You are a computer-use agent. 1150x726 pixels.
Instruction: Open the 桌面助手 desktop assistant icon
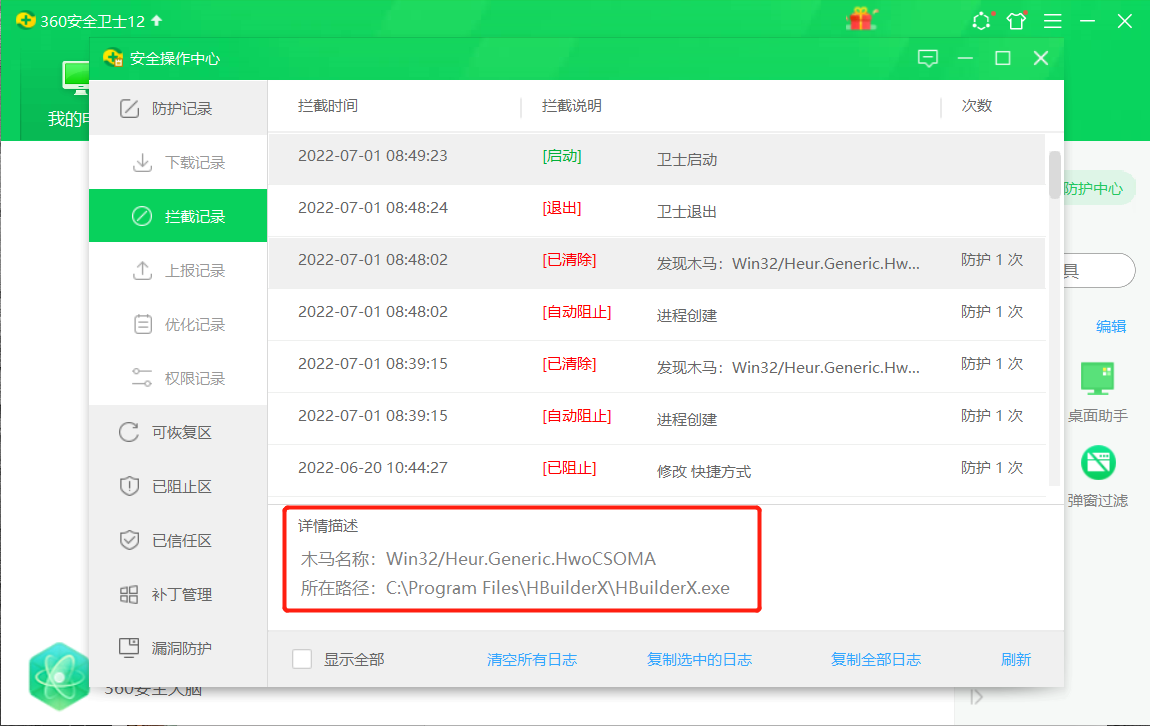tap(1097, 379)
